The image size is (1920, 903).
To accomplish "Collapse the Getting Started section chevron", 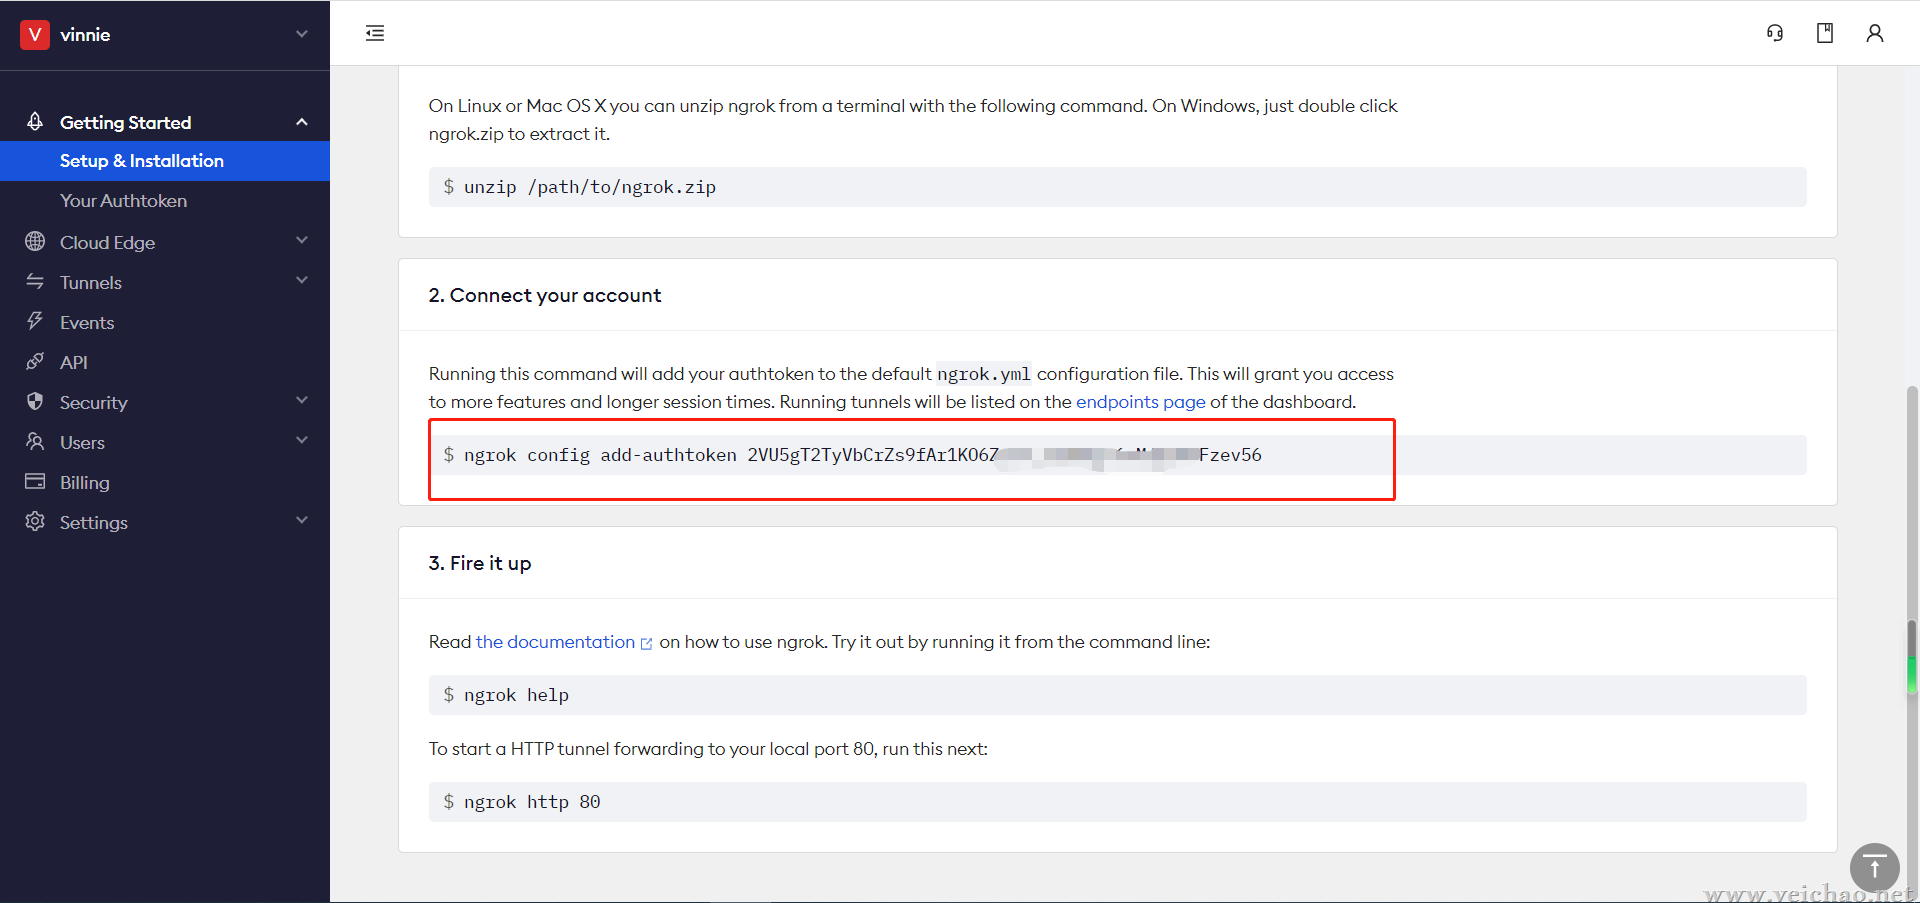I will (302, 122).
